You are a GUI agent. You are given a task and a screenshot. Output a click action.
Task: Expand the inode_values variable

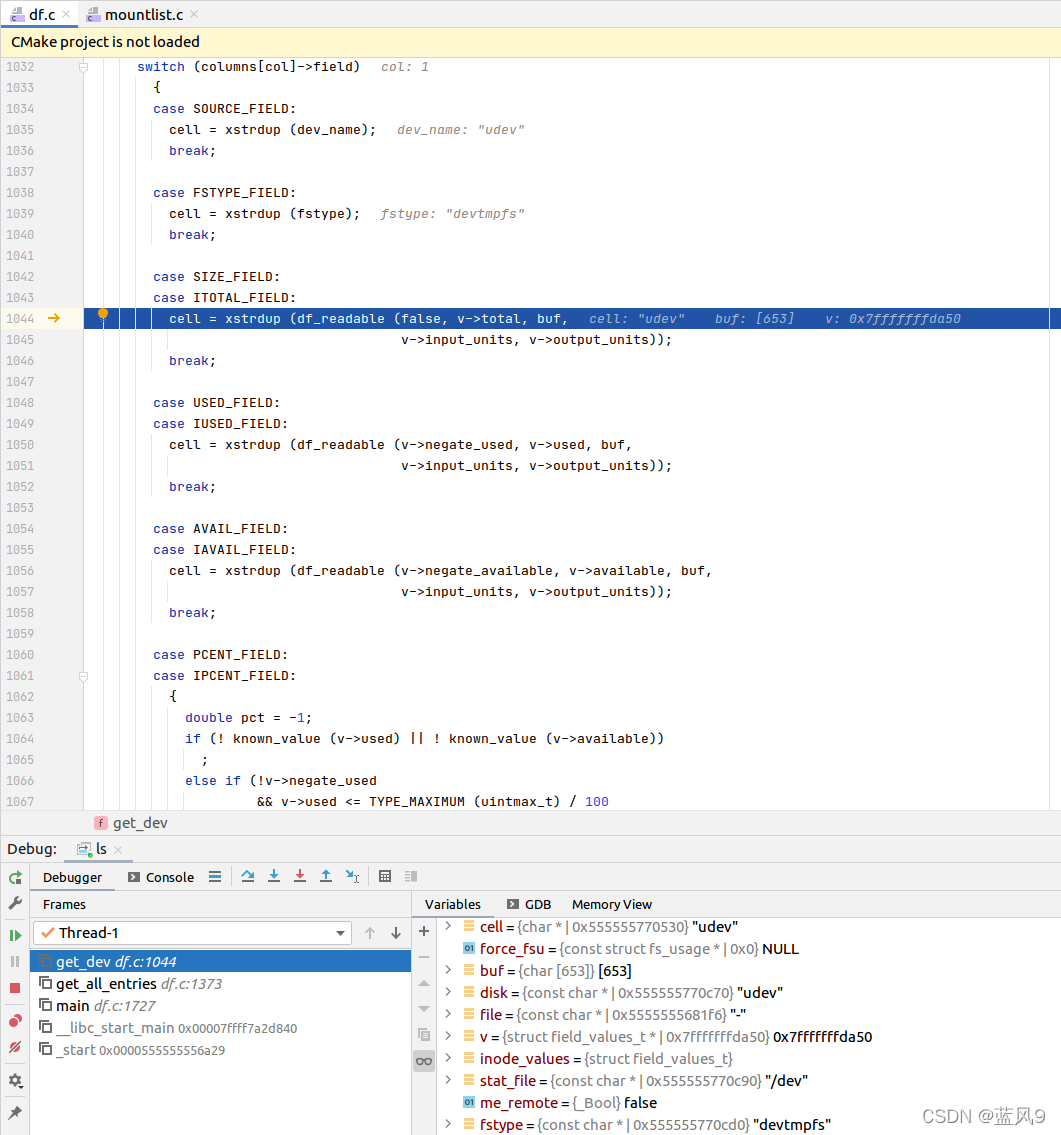[449, 1058]
